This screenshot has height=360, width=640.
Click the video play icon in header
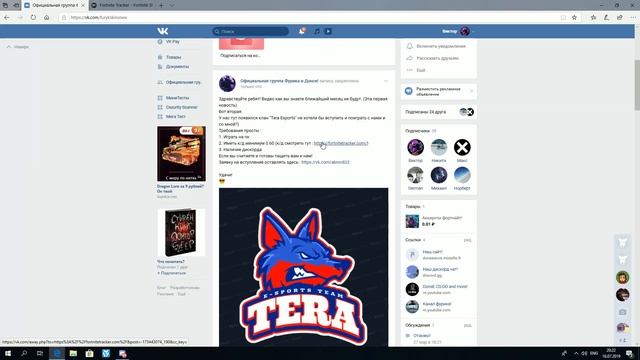(x=328, y=31)
